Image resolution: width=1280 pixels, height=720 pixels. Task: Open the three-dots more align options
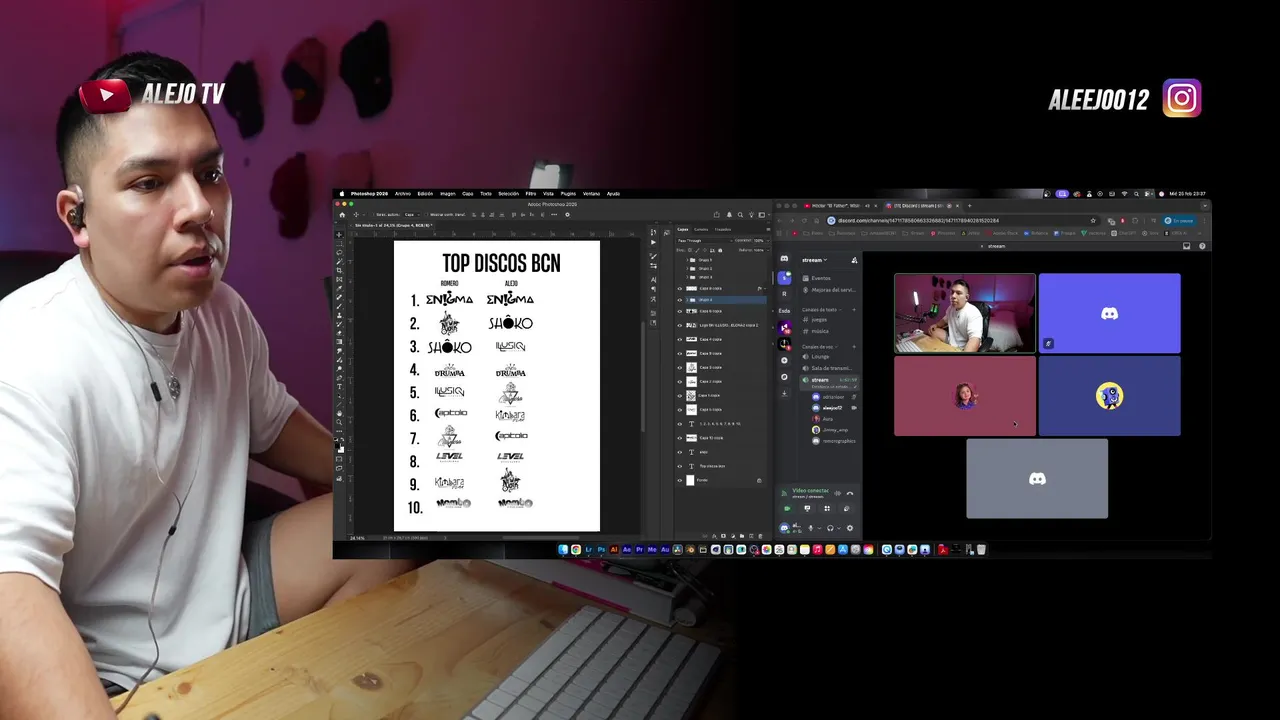[554, 214]
